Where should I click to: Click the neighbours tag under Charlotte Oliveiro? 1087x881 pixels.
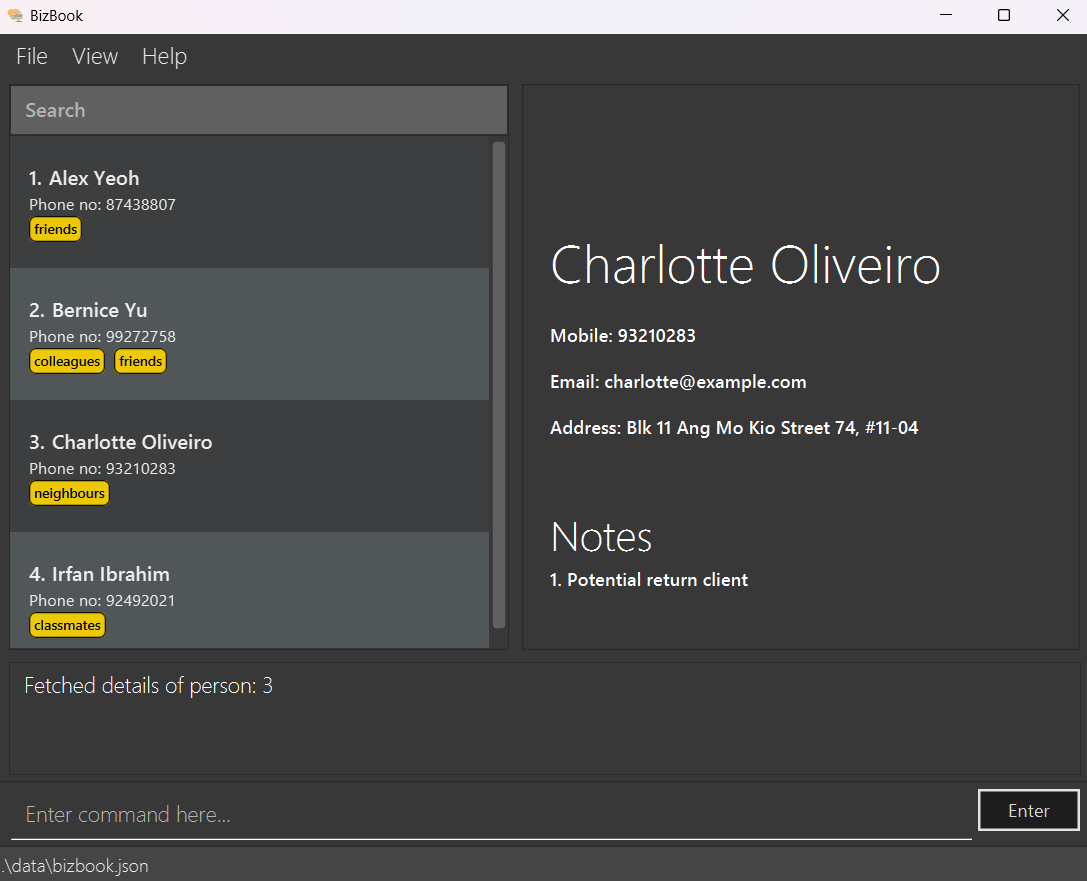point(69,493)
